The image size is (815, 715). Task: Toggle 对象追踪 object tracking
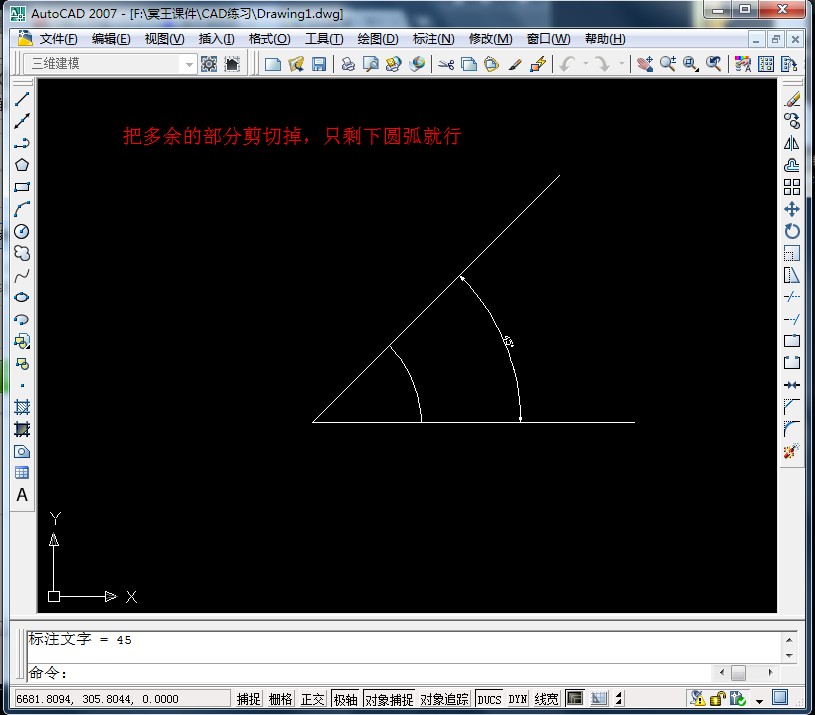pyautogui.click(x=444, y=699)
